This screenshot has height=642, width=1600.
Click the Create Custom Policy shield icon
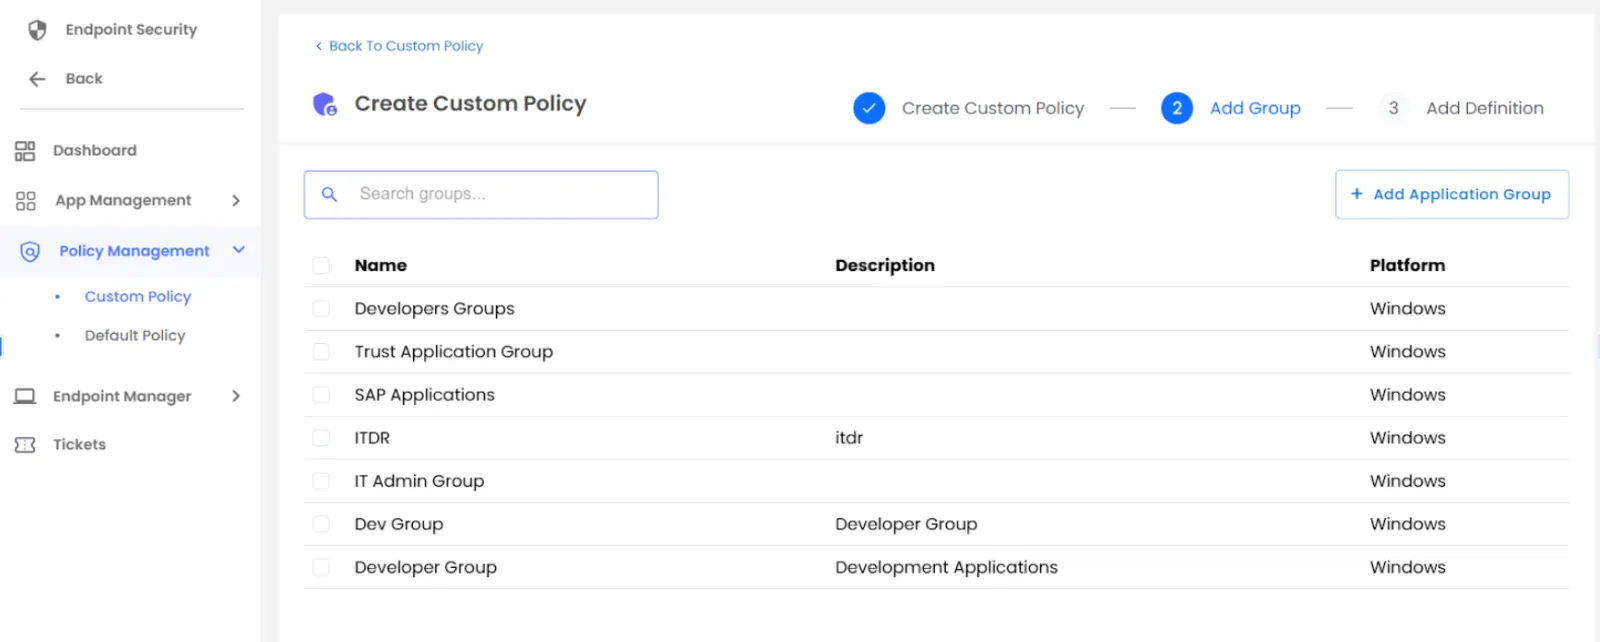325,104
